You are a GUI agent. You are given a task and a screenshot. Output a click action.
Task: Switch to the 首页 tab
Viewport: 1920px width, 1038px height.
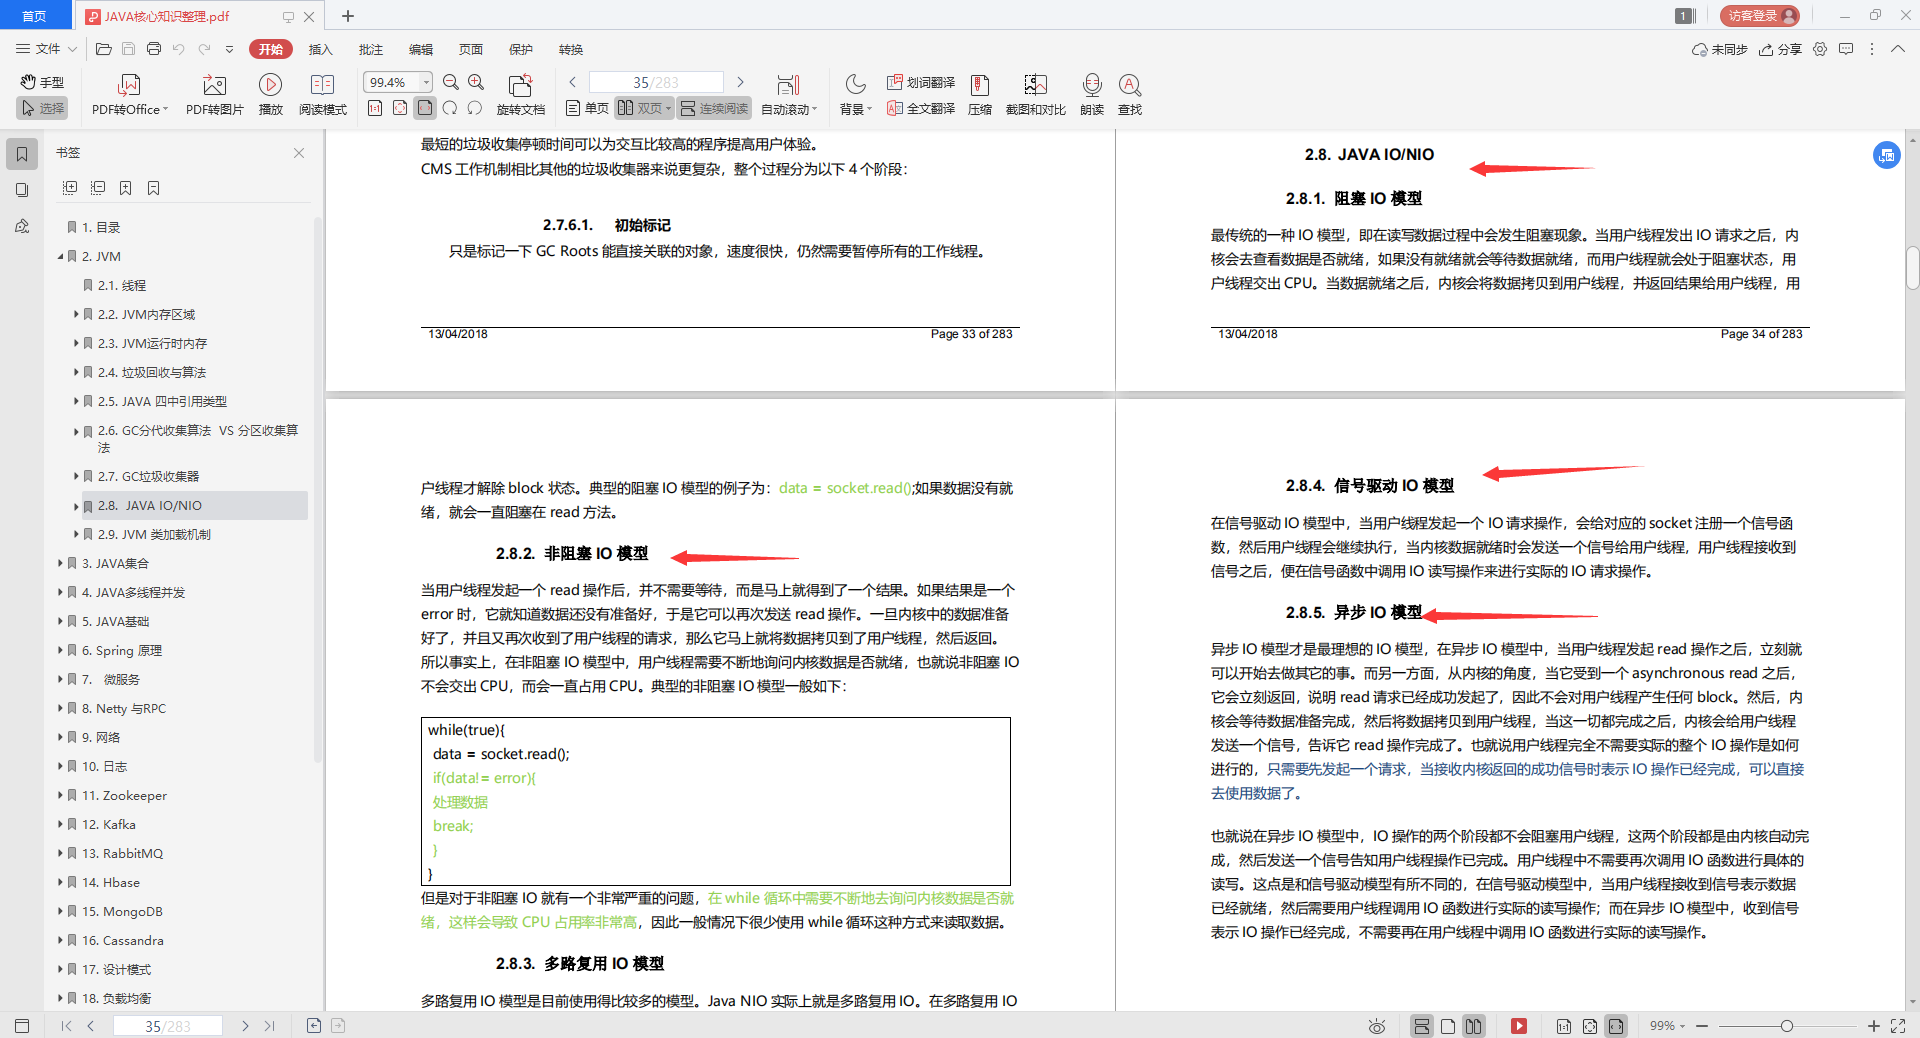pyautogui.click(x=35, y=15)
